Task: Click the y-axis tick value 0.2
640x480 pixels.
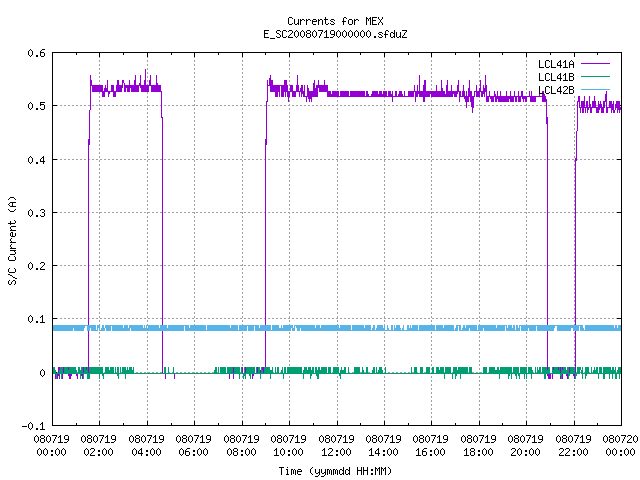Action: (x=36, y=266)
